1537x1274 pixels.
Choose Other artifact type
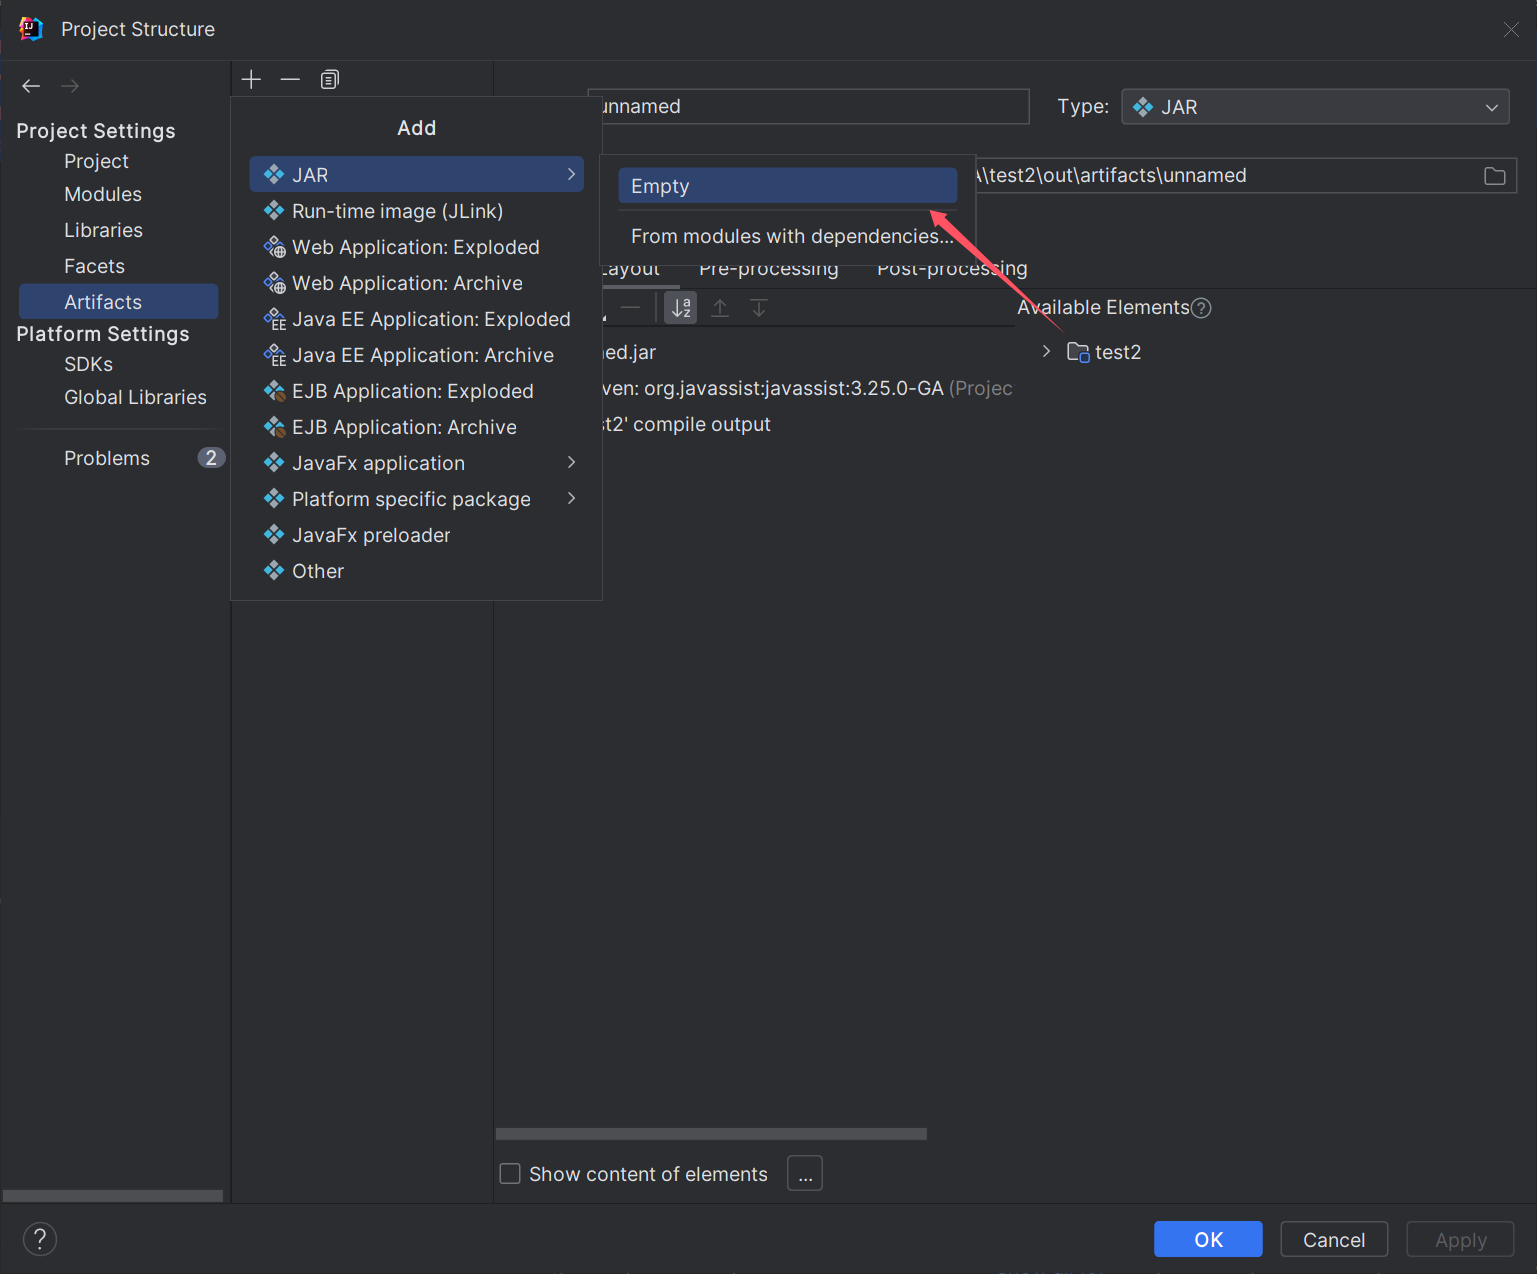tap(416, 571)
